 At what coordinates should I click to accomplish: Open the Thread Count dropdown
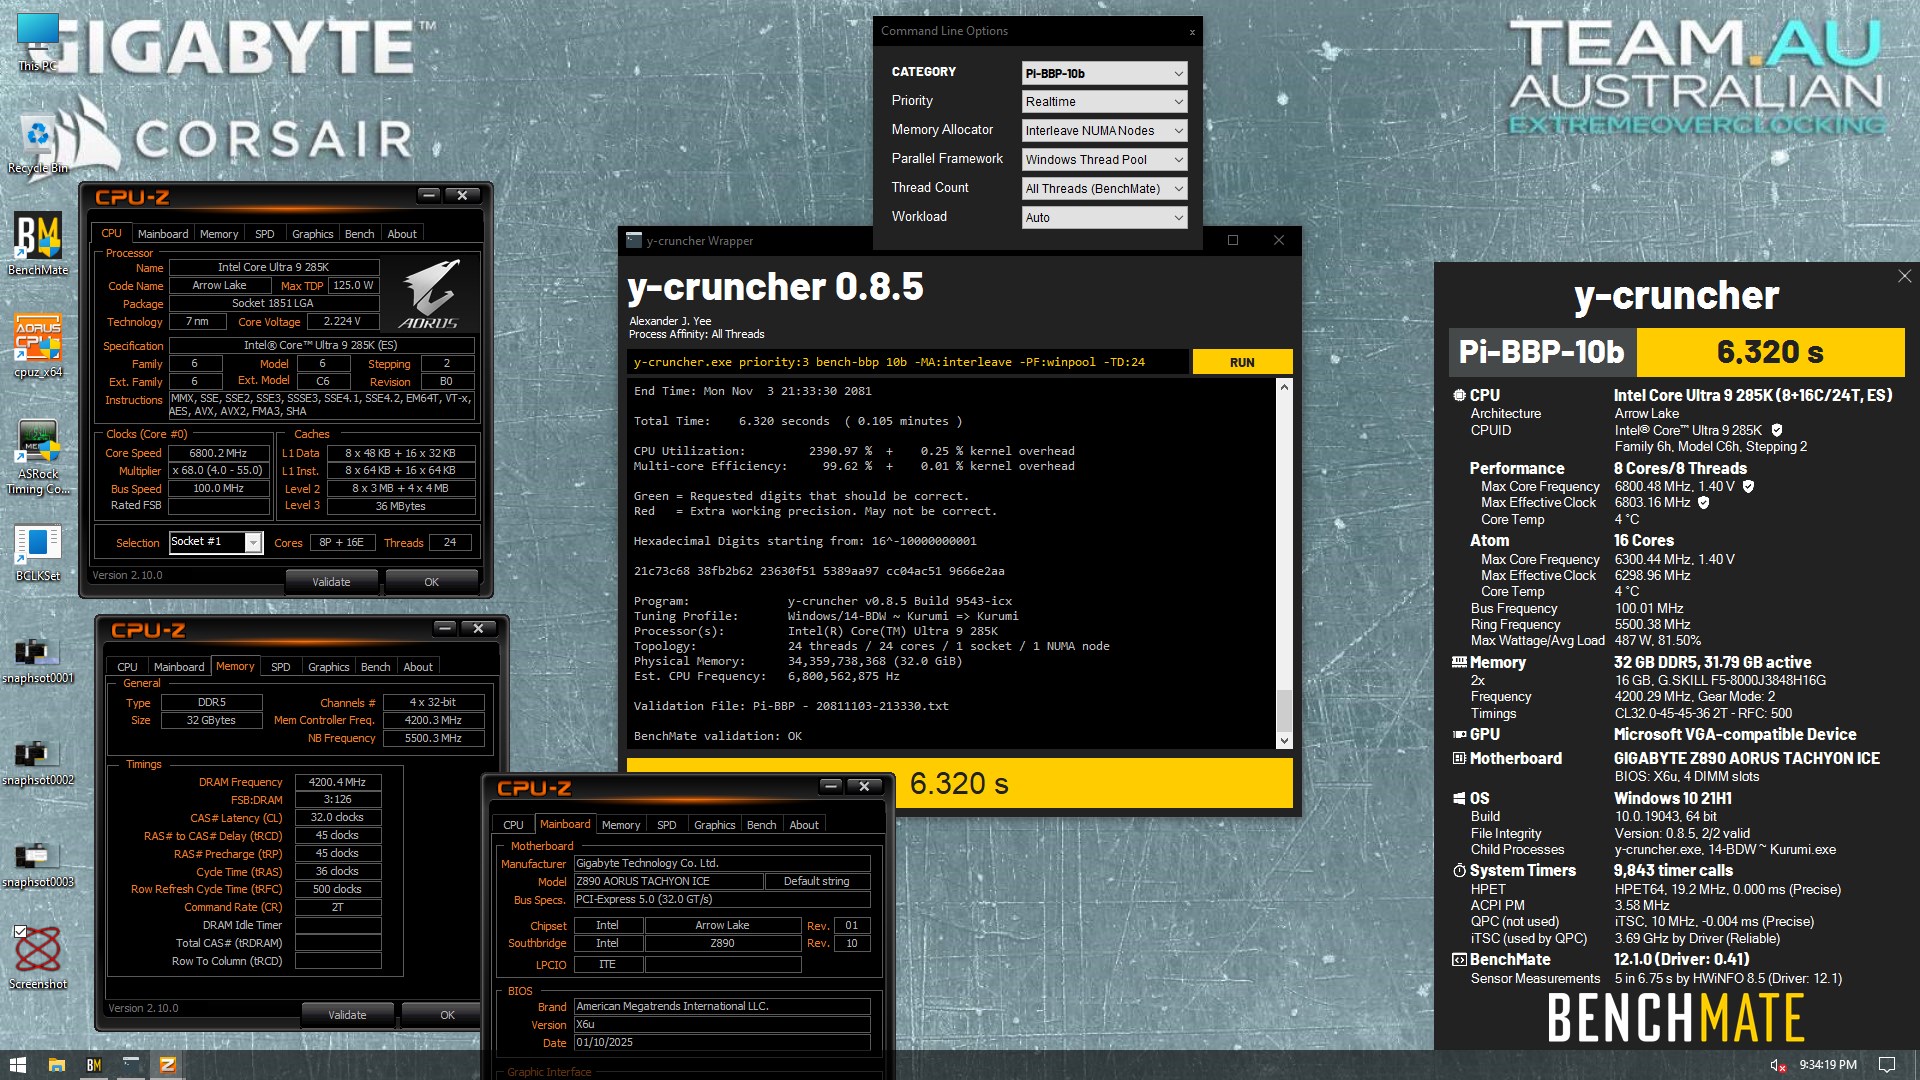point(1104,189)
